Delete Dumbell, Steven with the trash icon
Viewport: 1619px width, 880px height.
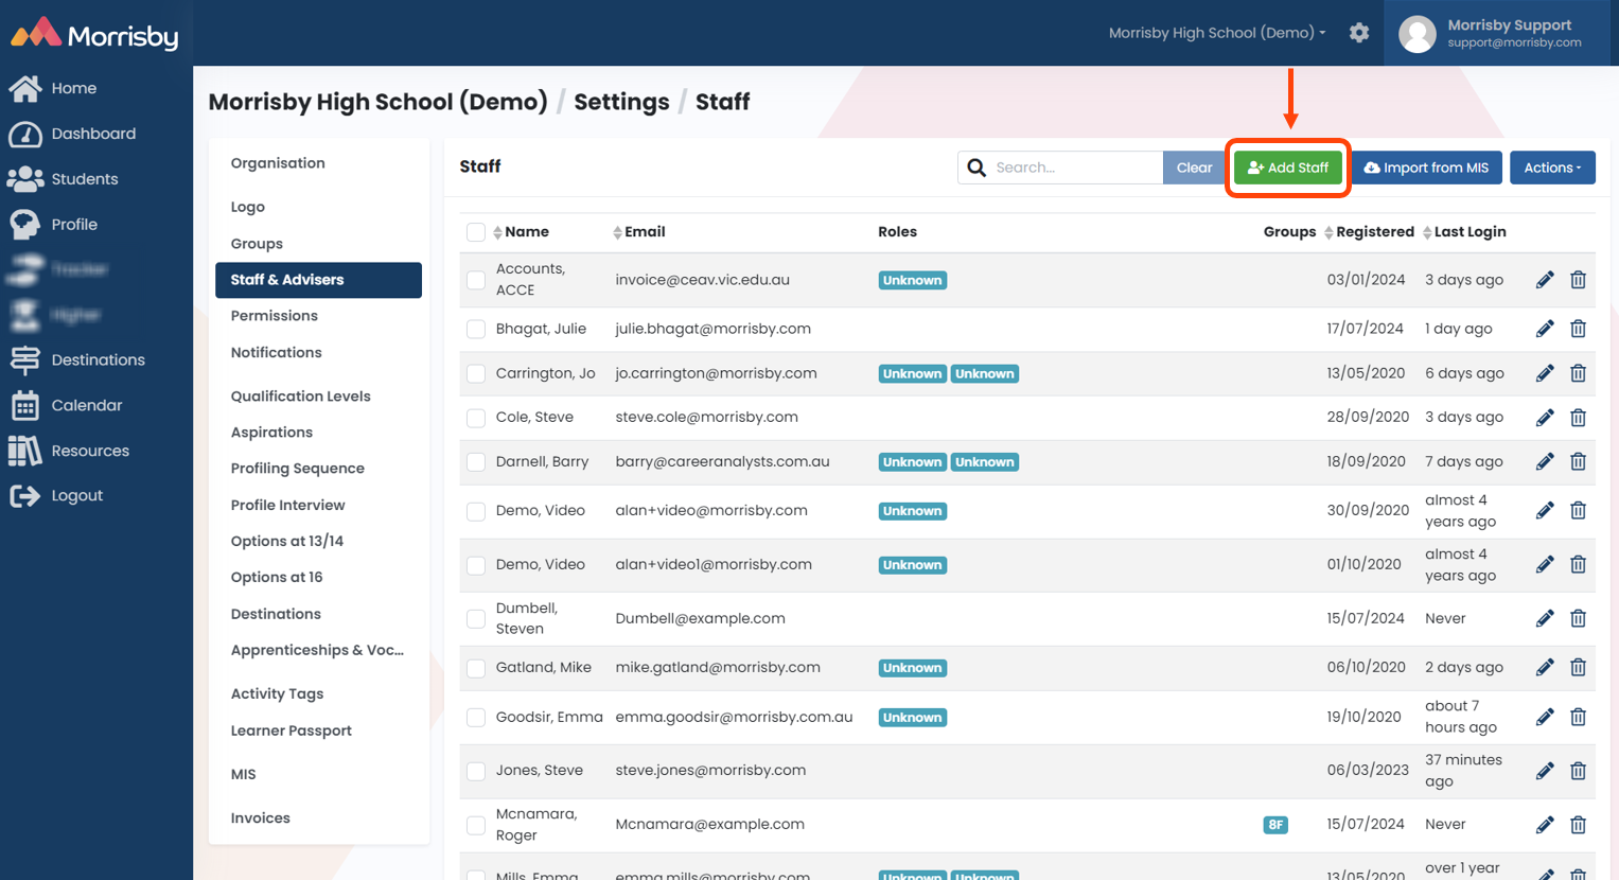[x=1578, y=619]
